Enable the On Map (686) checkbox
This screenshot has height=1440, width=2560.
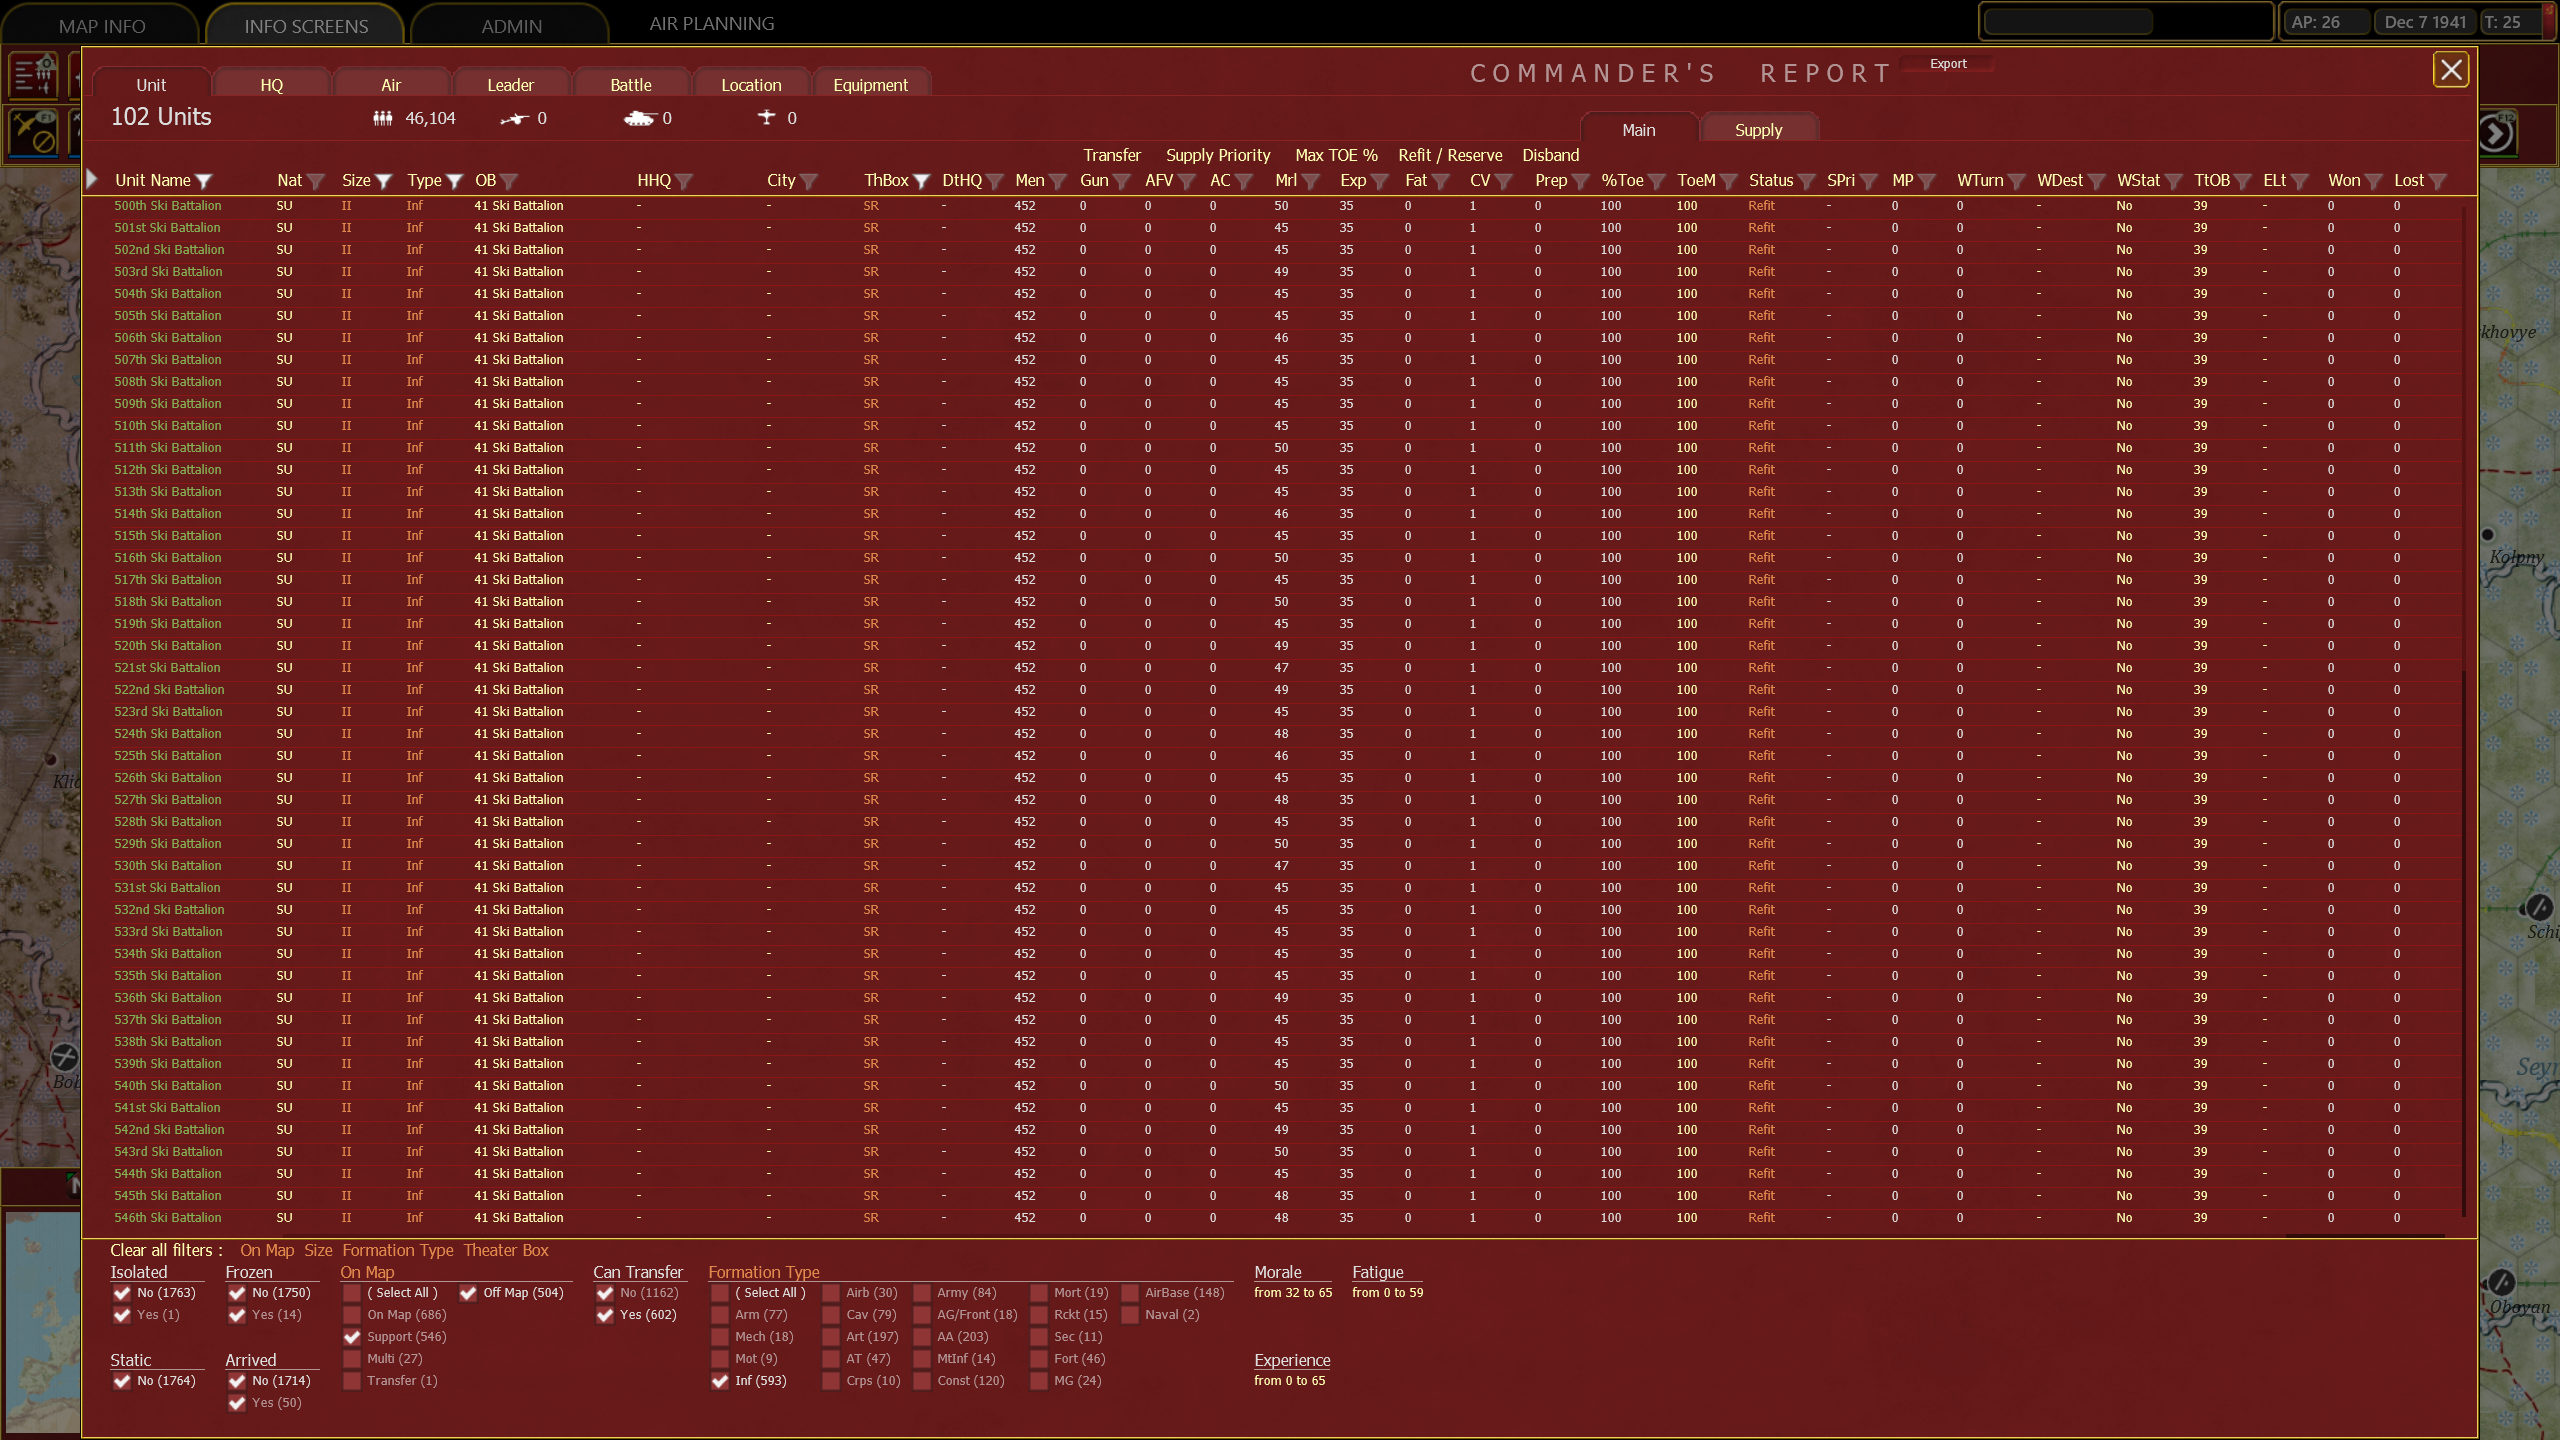tap(352, 1315)
